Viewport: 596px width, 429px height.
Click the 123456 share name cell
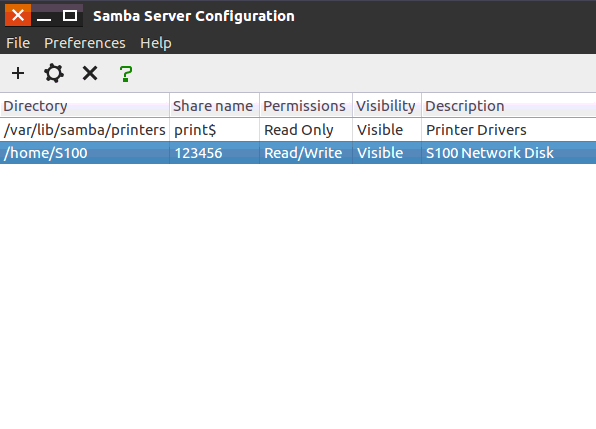point(214,153)
